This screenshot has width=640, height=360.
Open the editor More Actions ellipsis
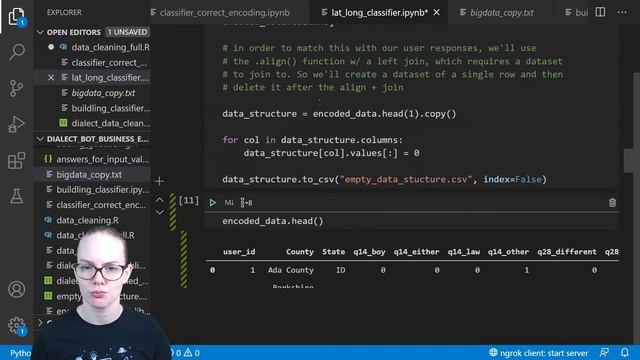pyautogui.click(x=622, y=12)
